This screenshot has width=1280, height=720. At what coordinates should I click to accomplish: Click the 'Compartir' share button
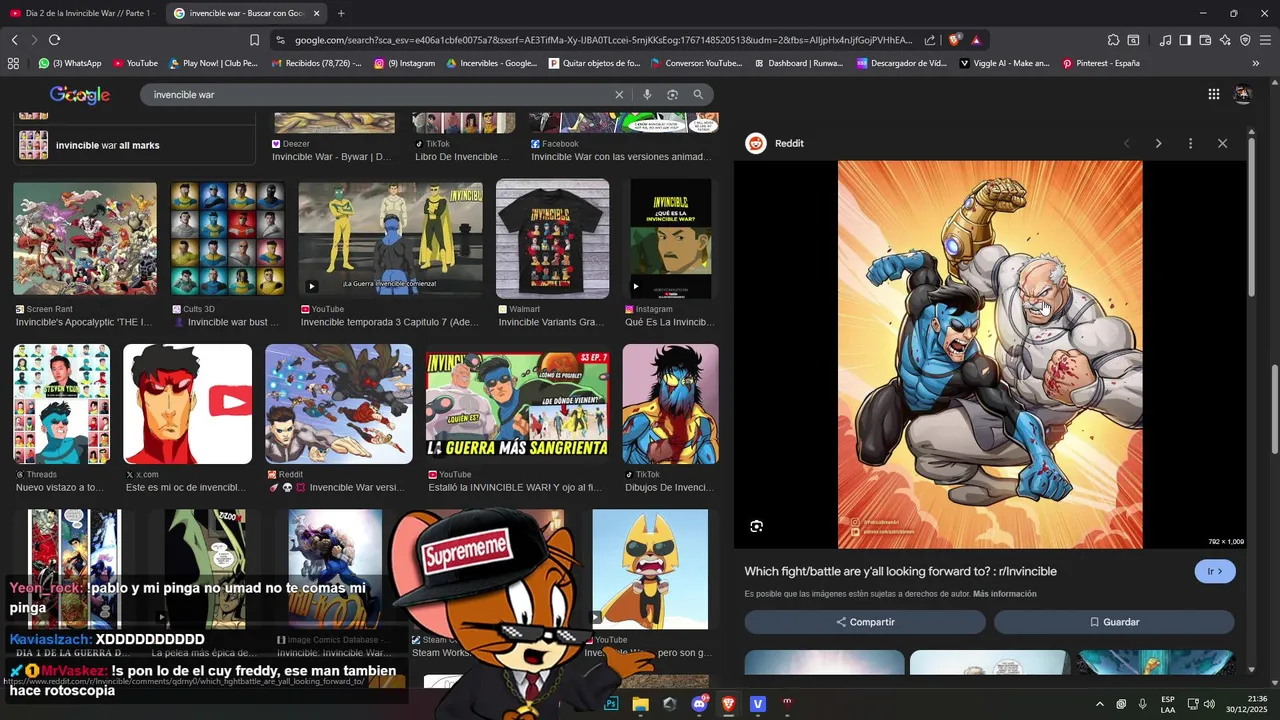tap(865, 622)
